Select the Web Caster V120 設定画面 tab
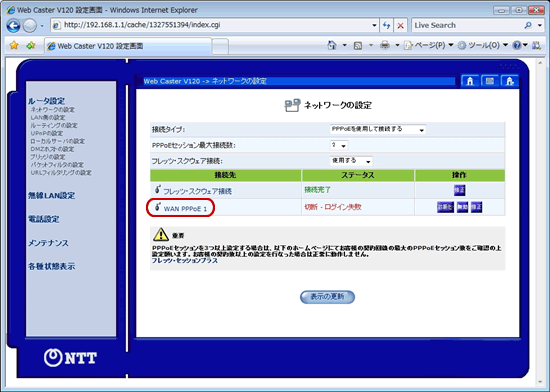 tap(128, 46)
